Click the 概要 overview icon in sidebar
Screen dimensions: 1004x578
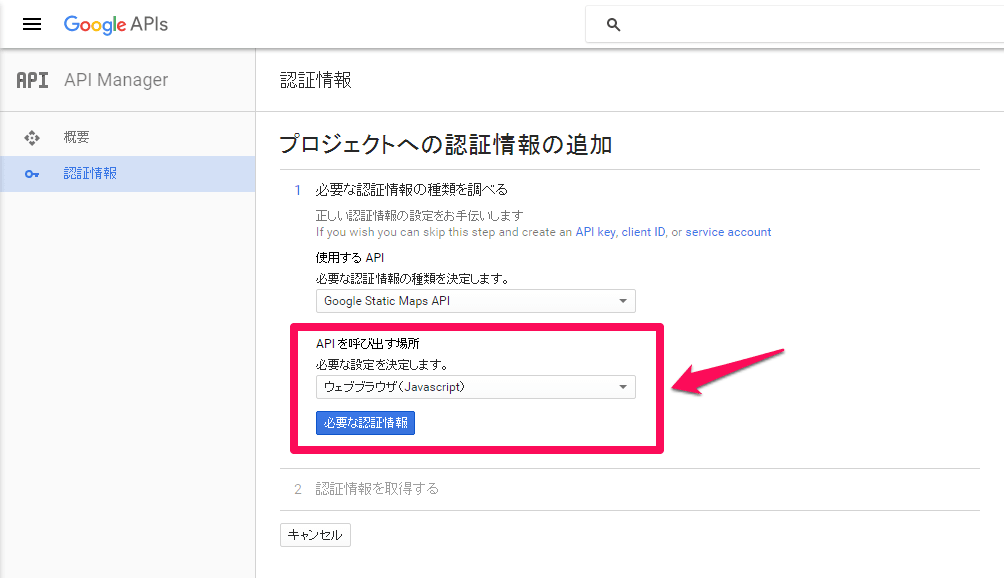tap(32, 138)
